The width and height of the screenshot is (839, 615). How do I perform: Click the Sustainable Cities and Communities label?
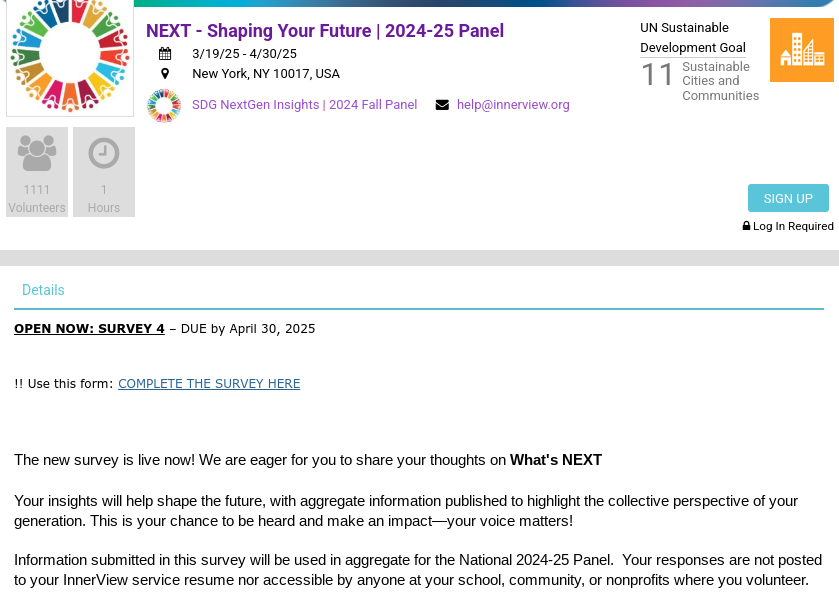coord(720,81)
